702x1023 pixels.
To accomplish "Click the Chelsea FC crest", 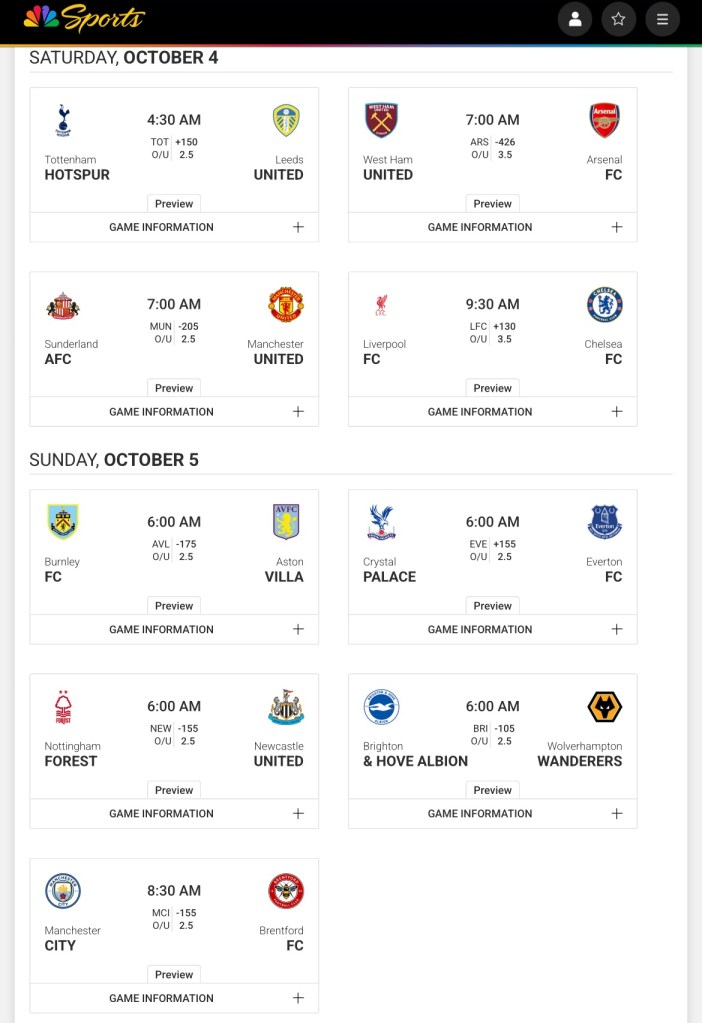I will click(x=604, y=305).
